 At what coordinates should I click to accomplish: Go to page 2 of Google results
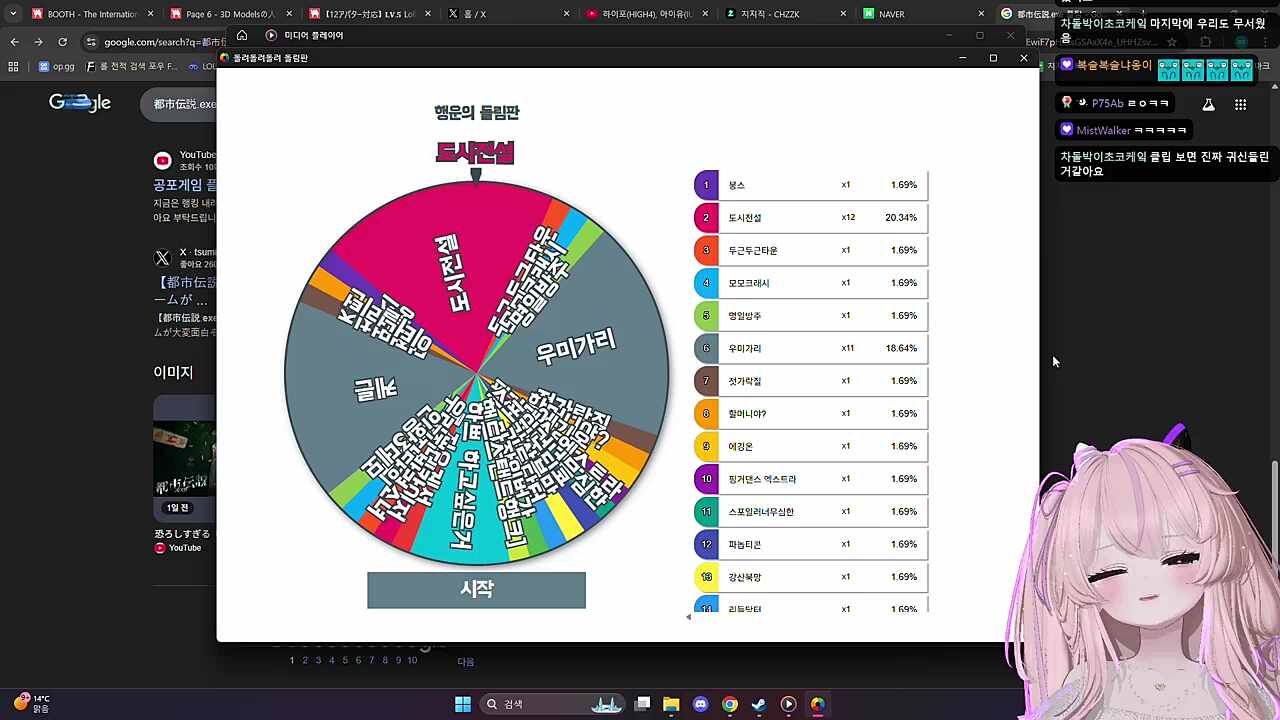tap(305, 660)
